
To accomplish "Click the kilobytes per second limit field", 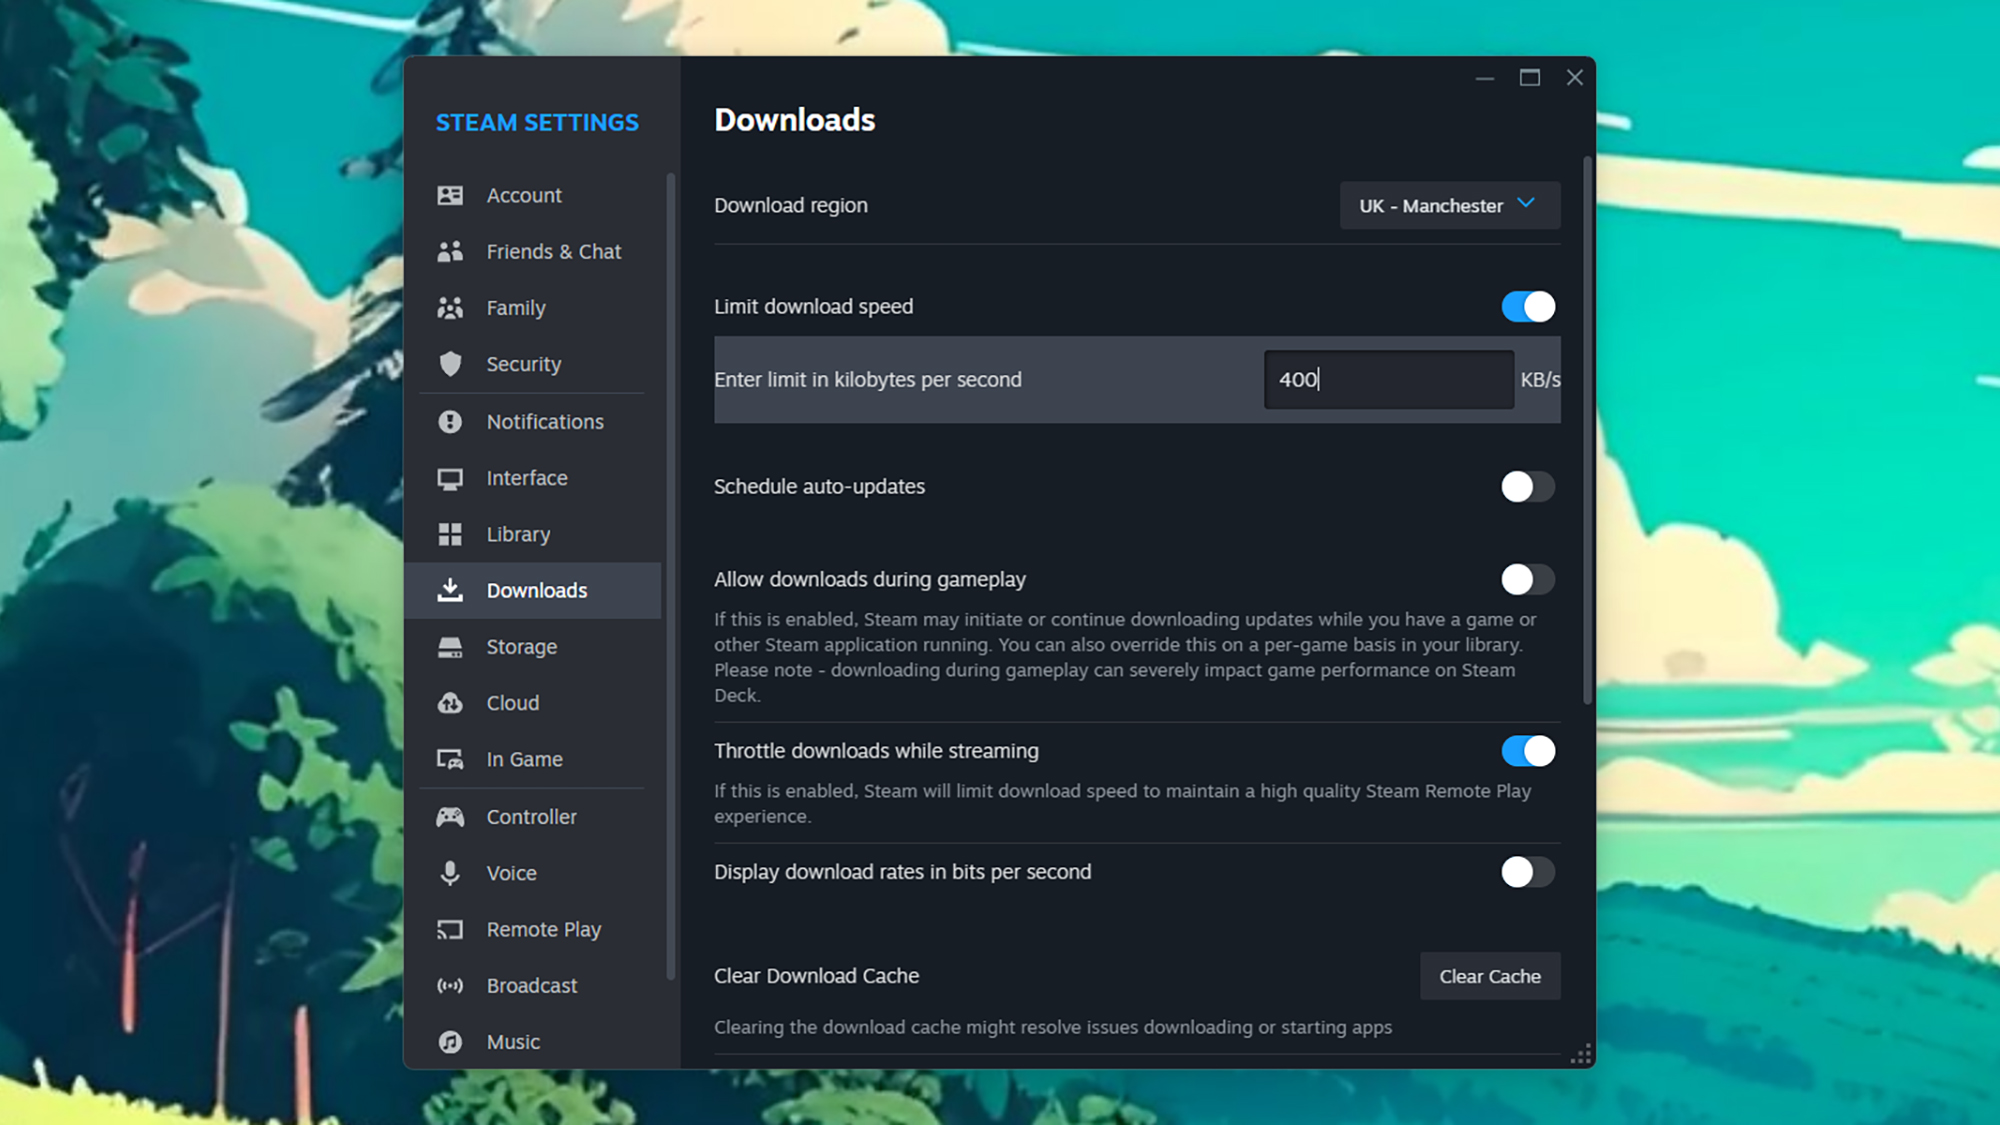I will pyautogui.click(x=1388, y=380).
